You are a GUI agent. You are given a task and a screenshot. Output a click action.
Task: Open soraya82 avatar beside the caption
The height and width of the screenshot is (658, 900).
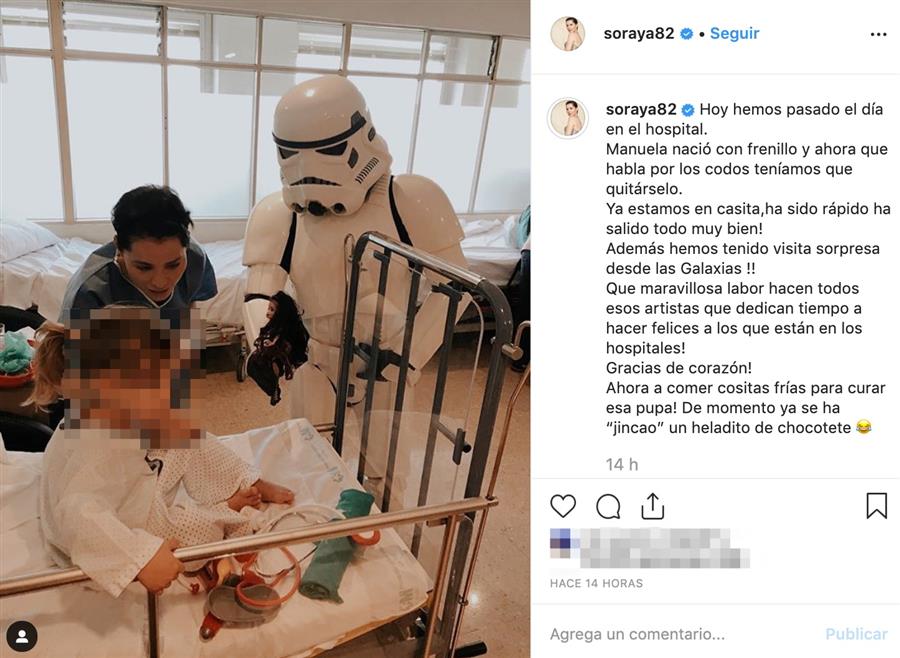(568, 118)
